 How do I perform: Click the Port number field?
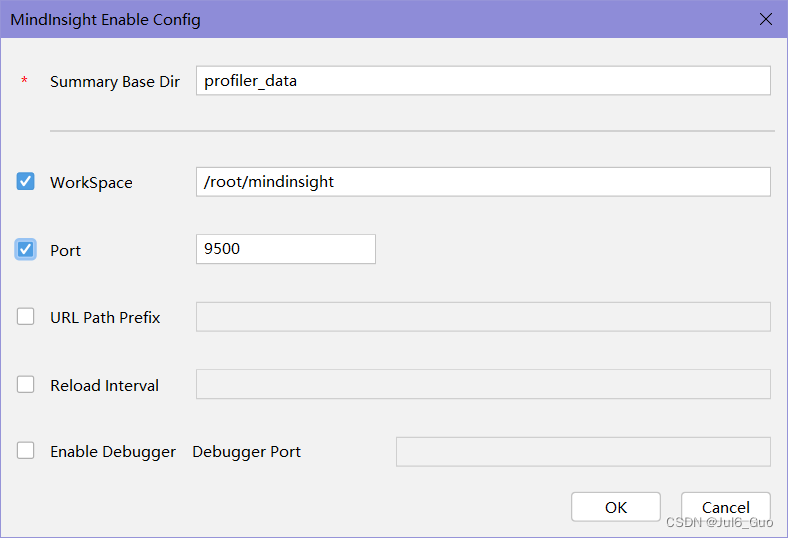coord(285,249)
